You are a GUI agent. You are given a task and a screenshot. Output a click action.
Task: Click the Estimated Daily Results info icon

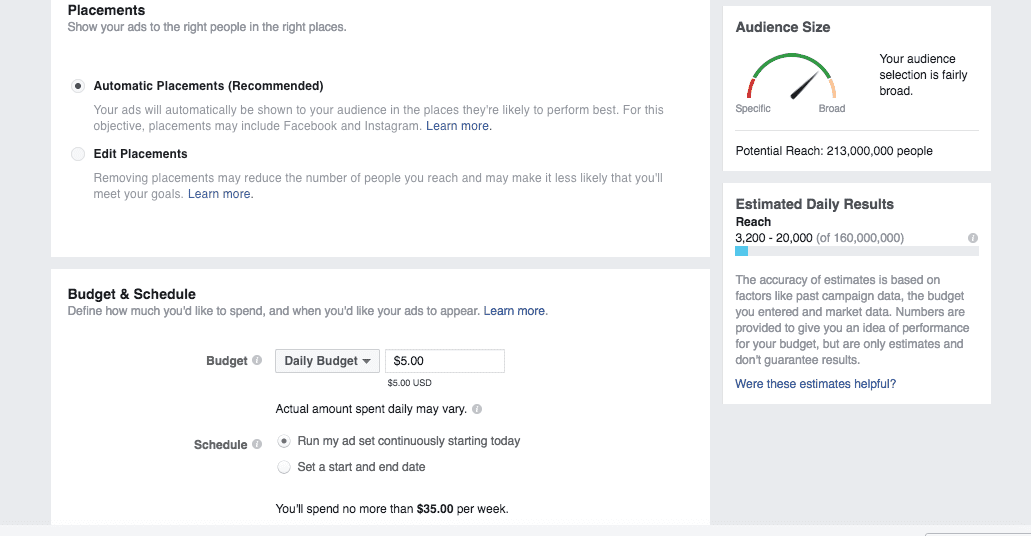[972, 238]
